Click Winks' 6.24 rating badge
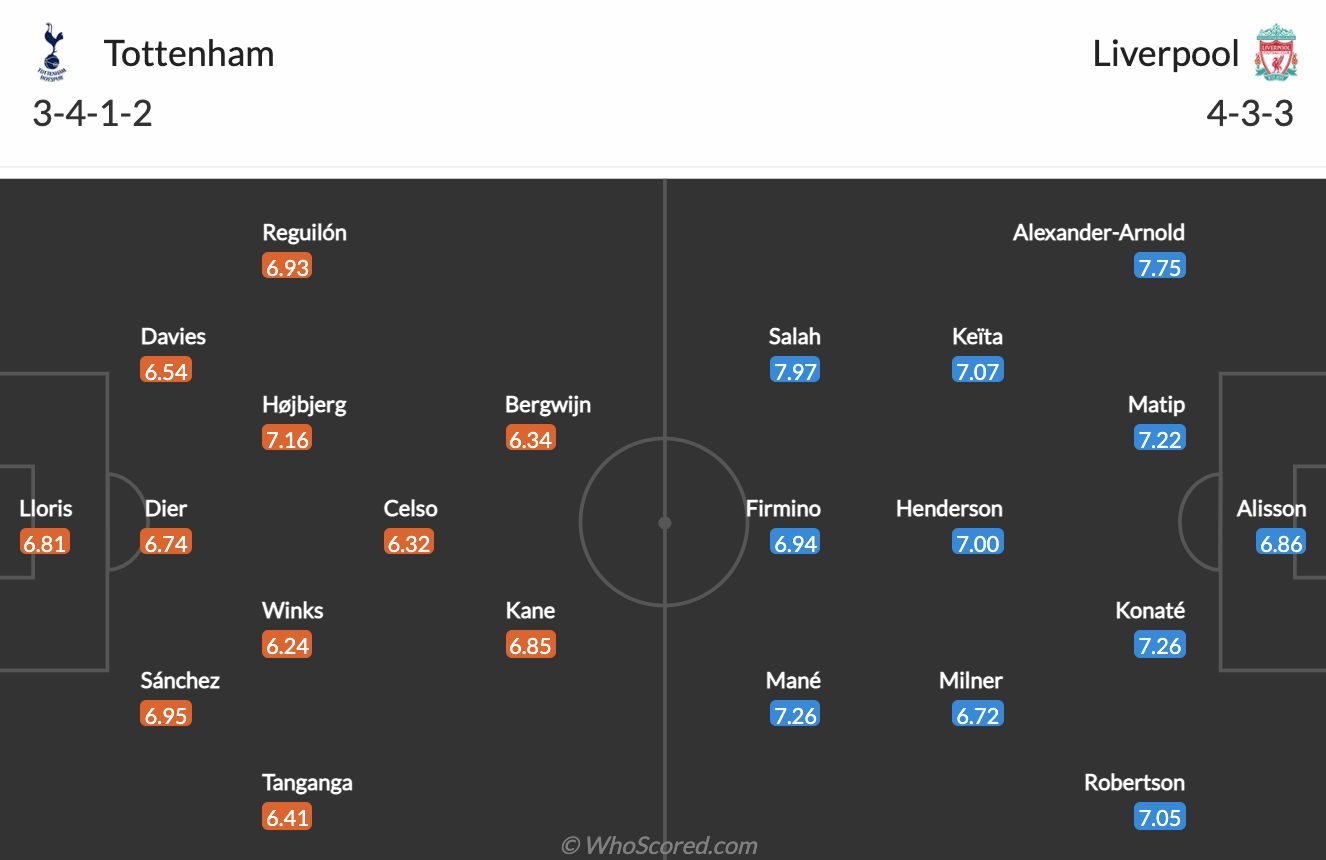1326x860 pixels. pyautogui.click(x=287, y=645)
